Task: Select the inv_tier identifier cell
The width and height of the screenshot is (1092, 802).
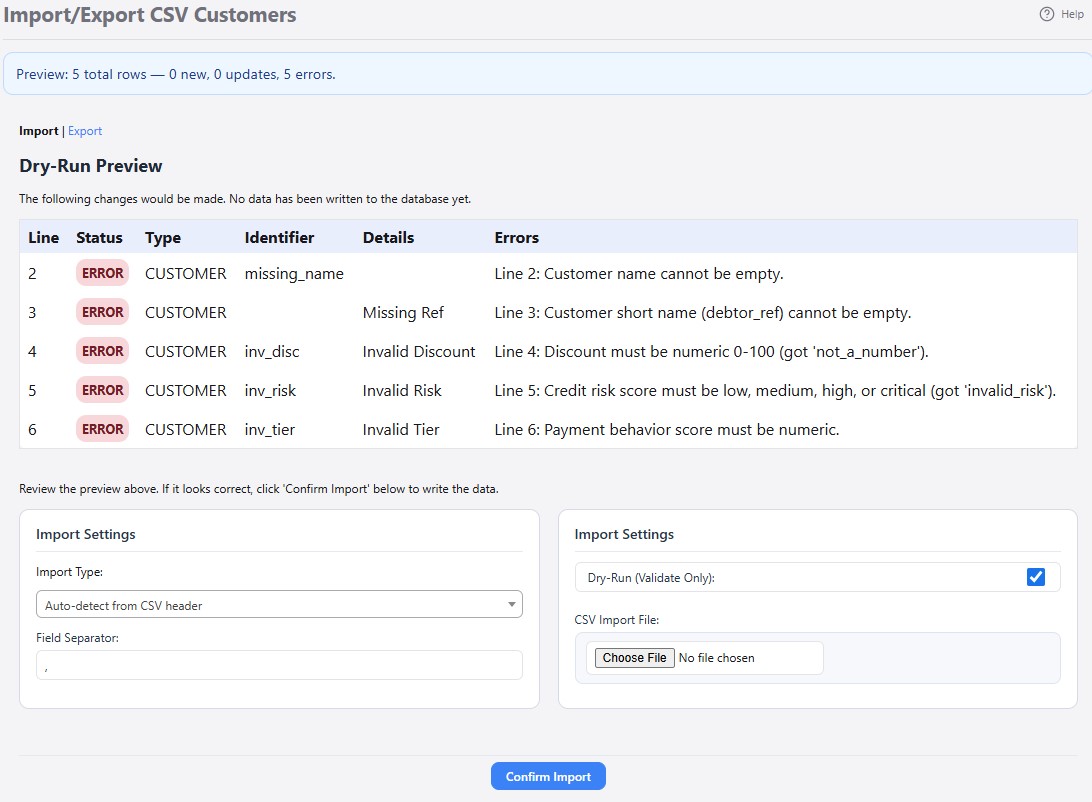Action: point(270,430)
